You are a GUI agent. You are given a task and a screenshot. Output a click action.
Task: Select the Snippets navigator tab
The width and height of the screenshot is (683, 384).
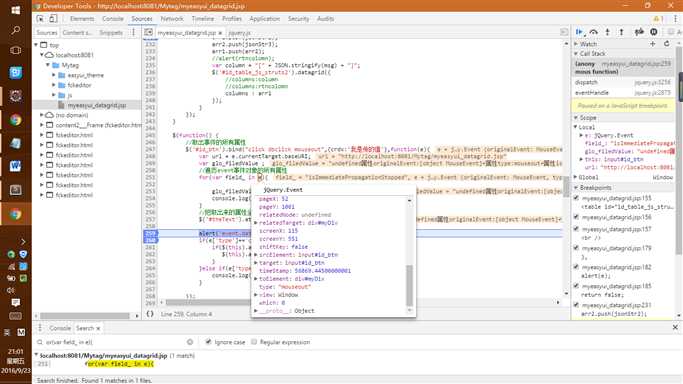click(x=111, y=33)
